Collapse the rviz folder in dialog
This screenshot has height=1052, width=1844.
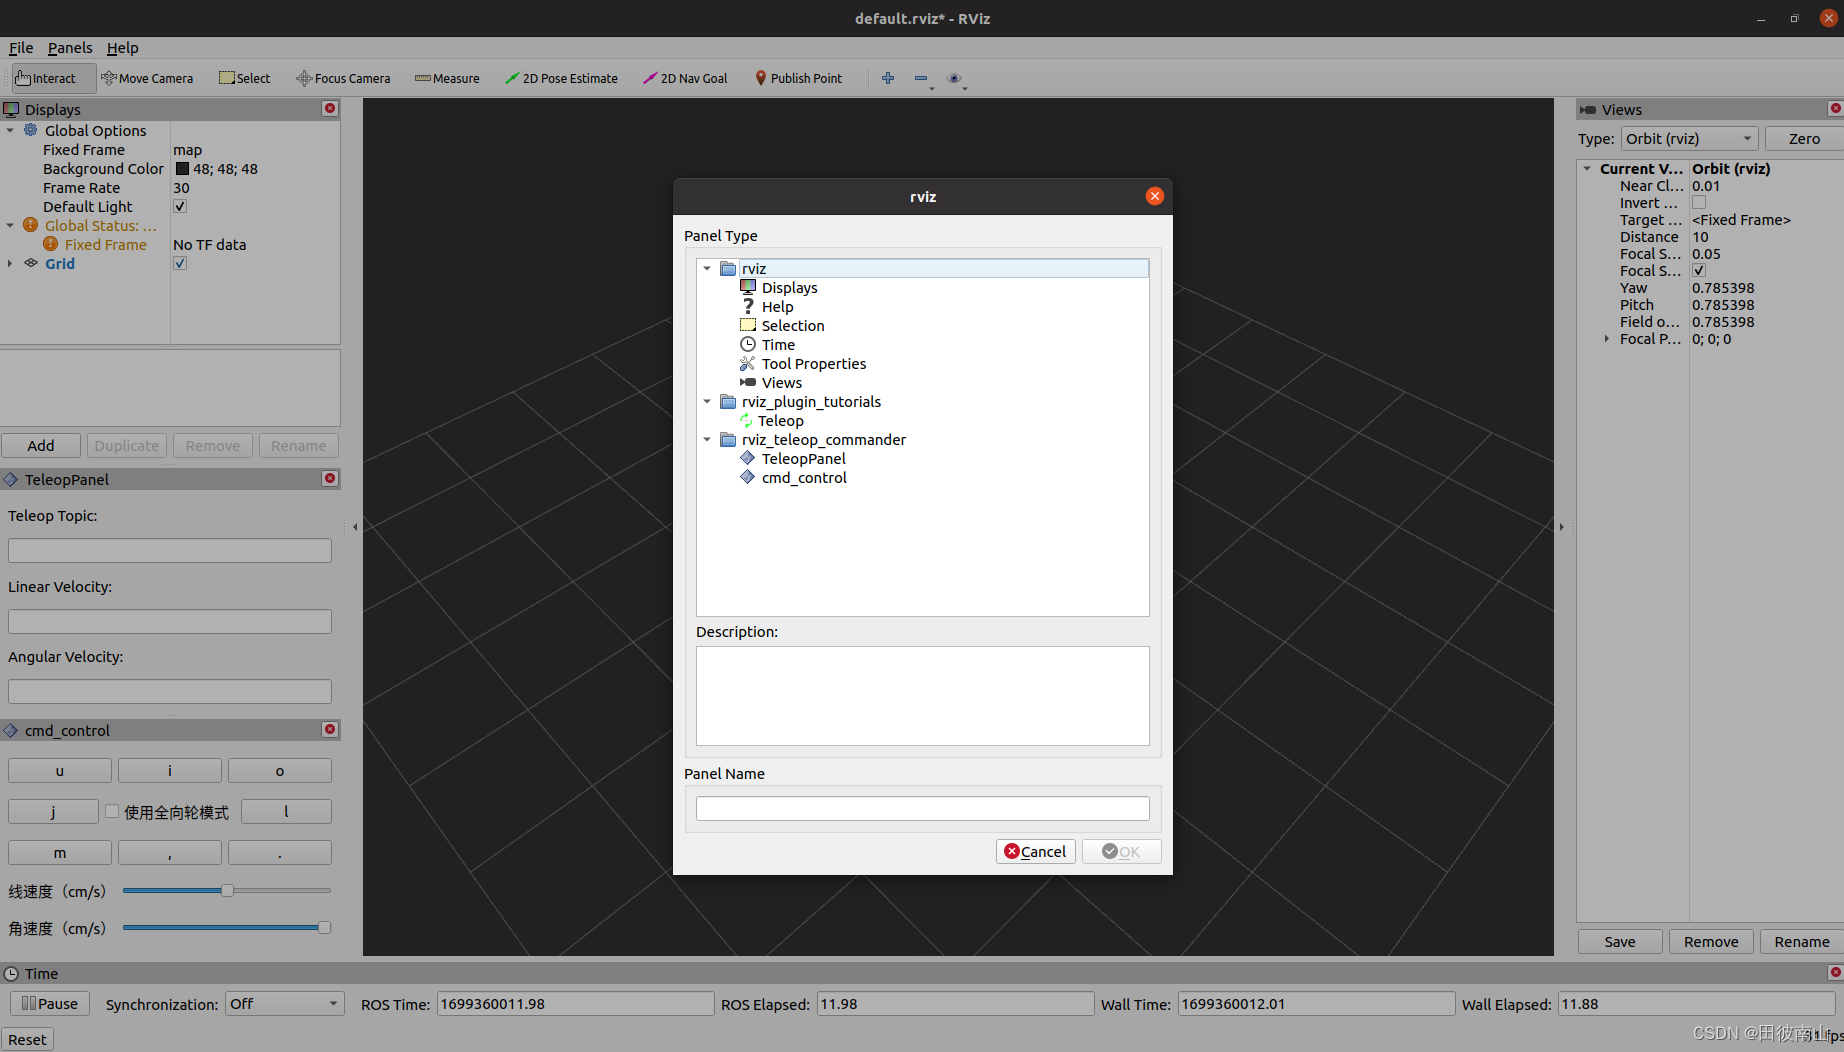[x=707, y=268]
